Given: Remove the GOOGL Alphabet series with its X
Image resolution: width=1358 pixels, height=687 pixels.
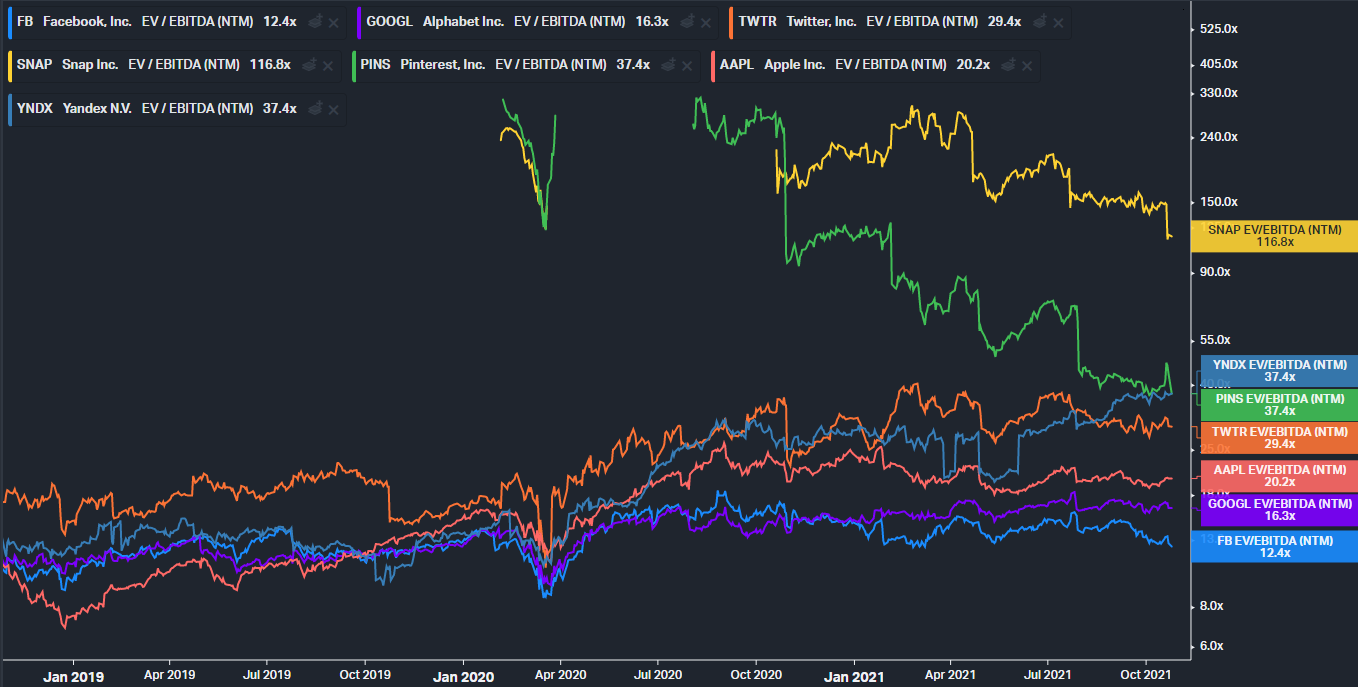Looking at the screenshot, I should pos(705,21).
